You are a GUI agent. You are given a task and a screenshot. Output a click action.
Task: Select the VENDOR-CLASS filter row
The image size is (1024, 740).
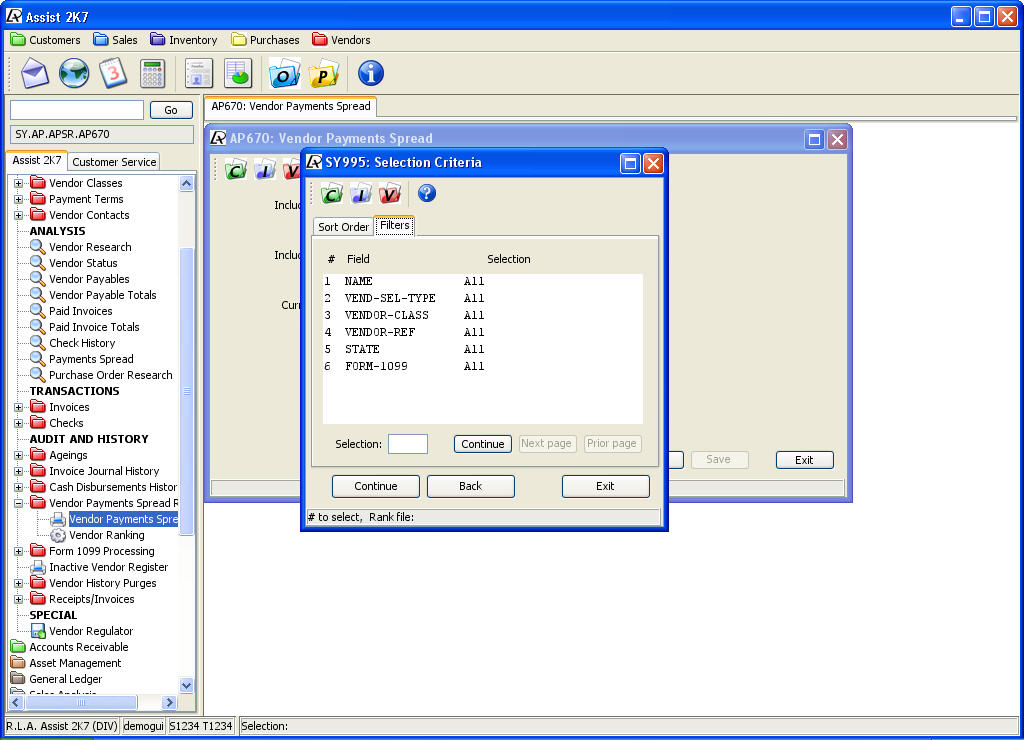pos(483,315)
